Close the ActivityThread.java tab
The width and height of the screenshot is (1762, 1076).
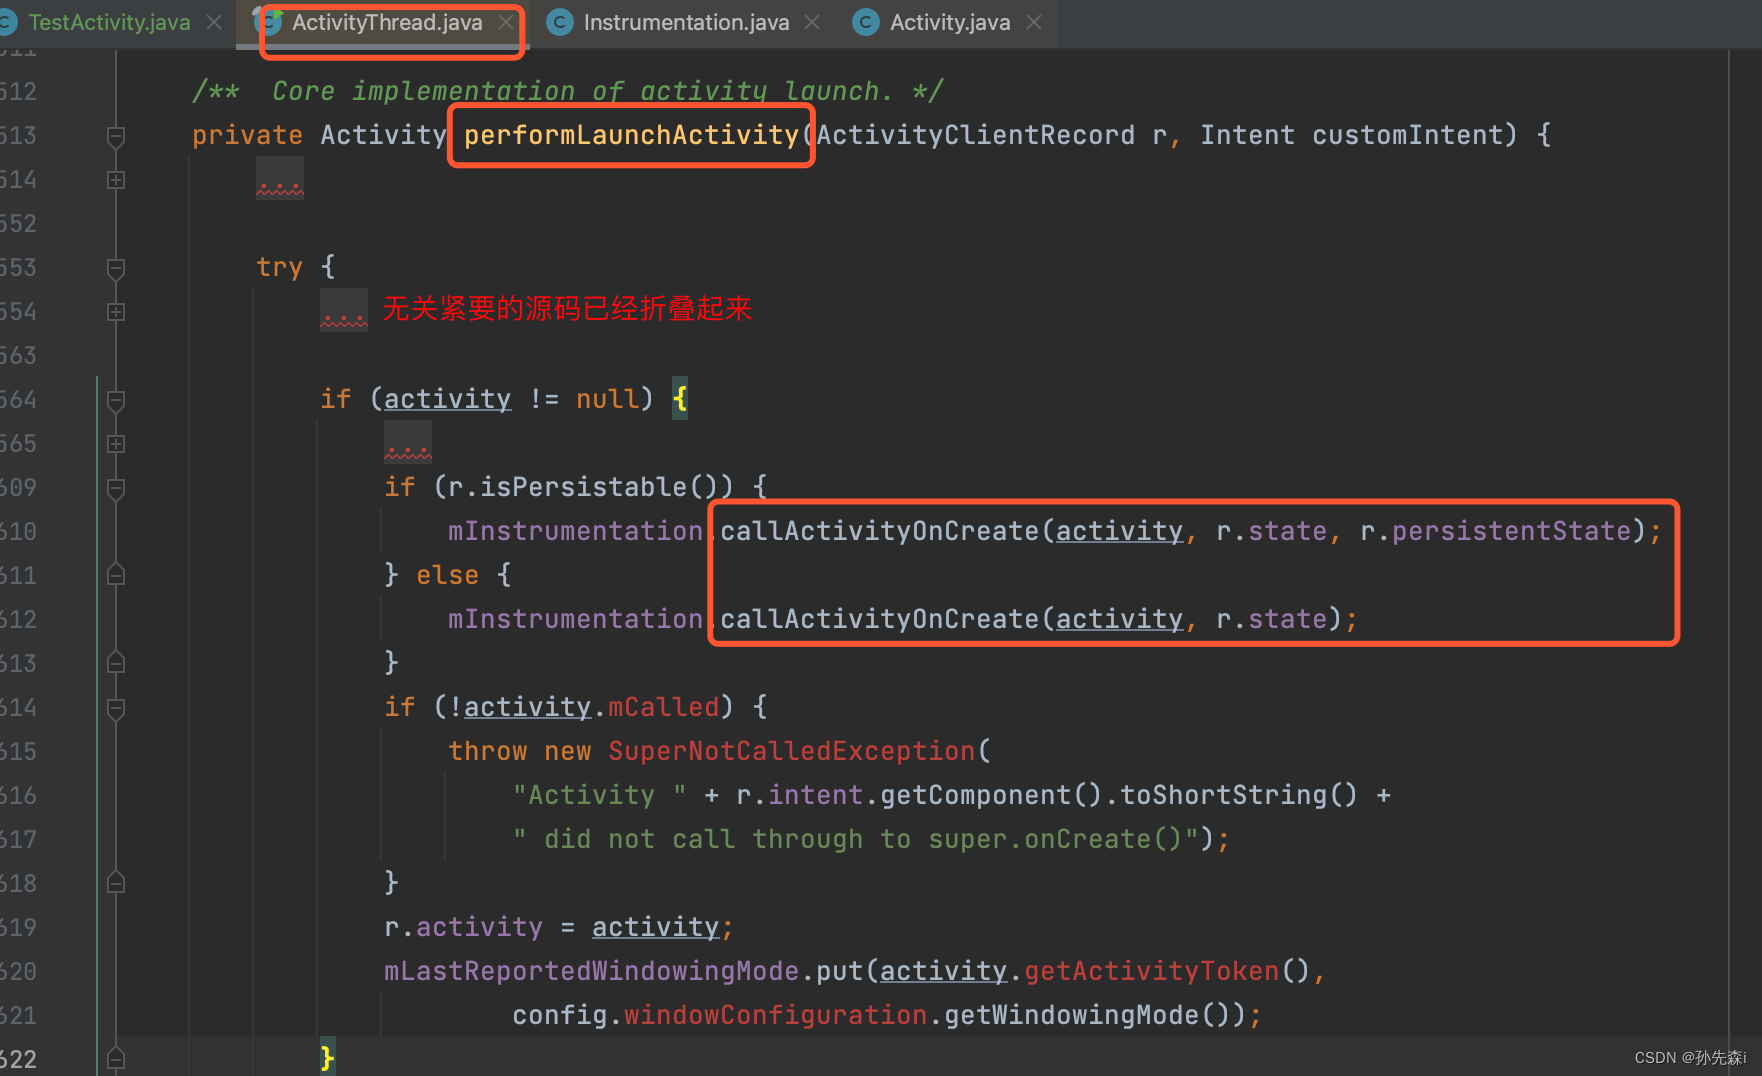point(506,22)
